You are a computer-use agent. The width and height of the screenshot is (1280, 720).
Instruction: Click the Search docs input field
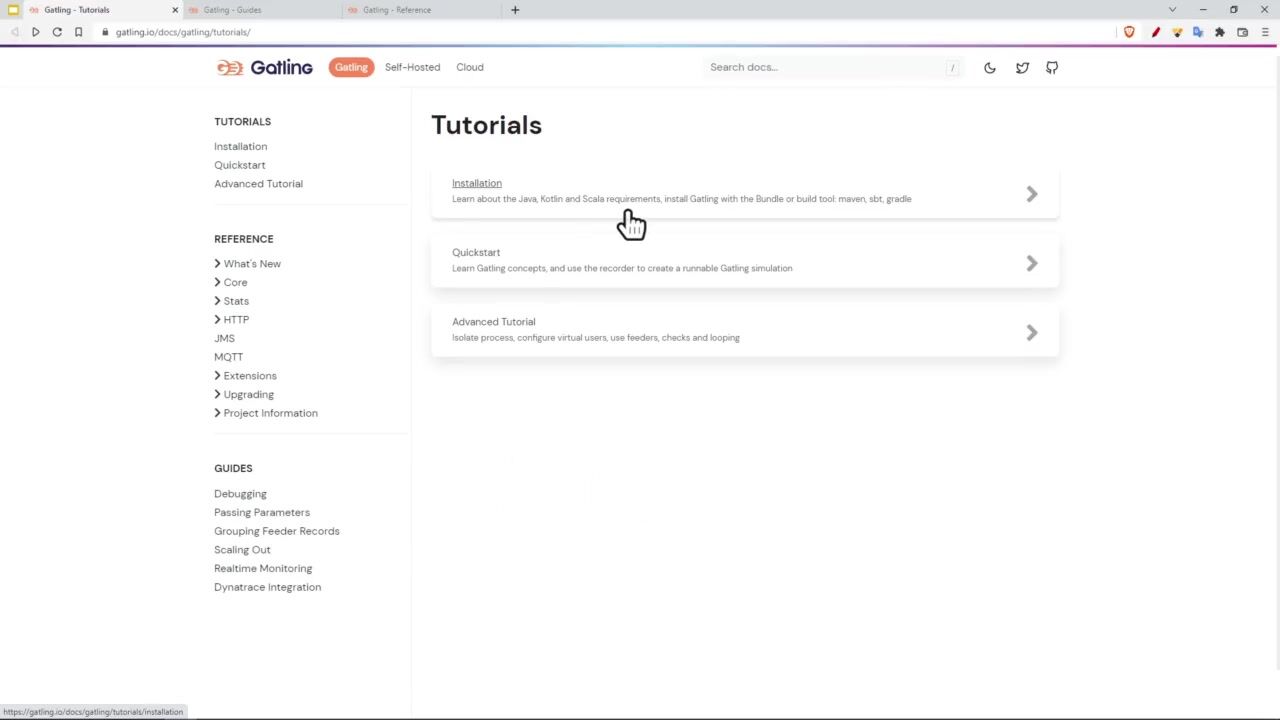(x=825, y=67)
